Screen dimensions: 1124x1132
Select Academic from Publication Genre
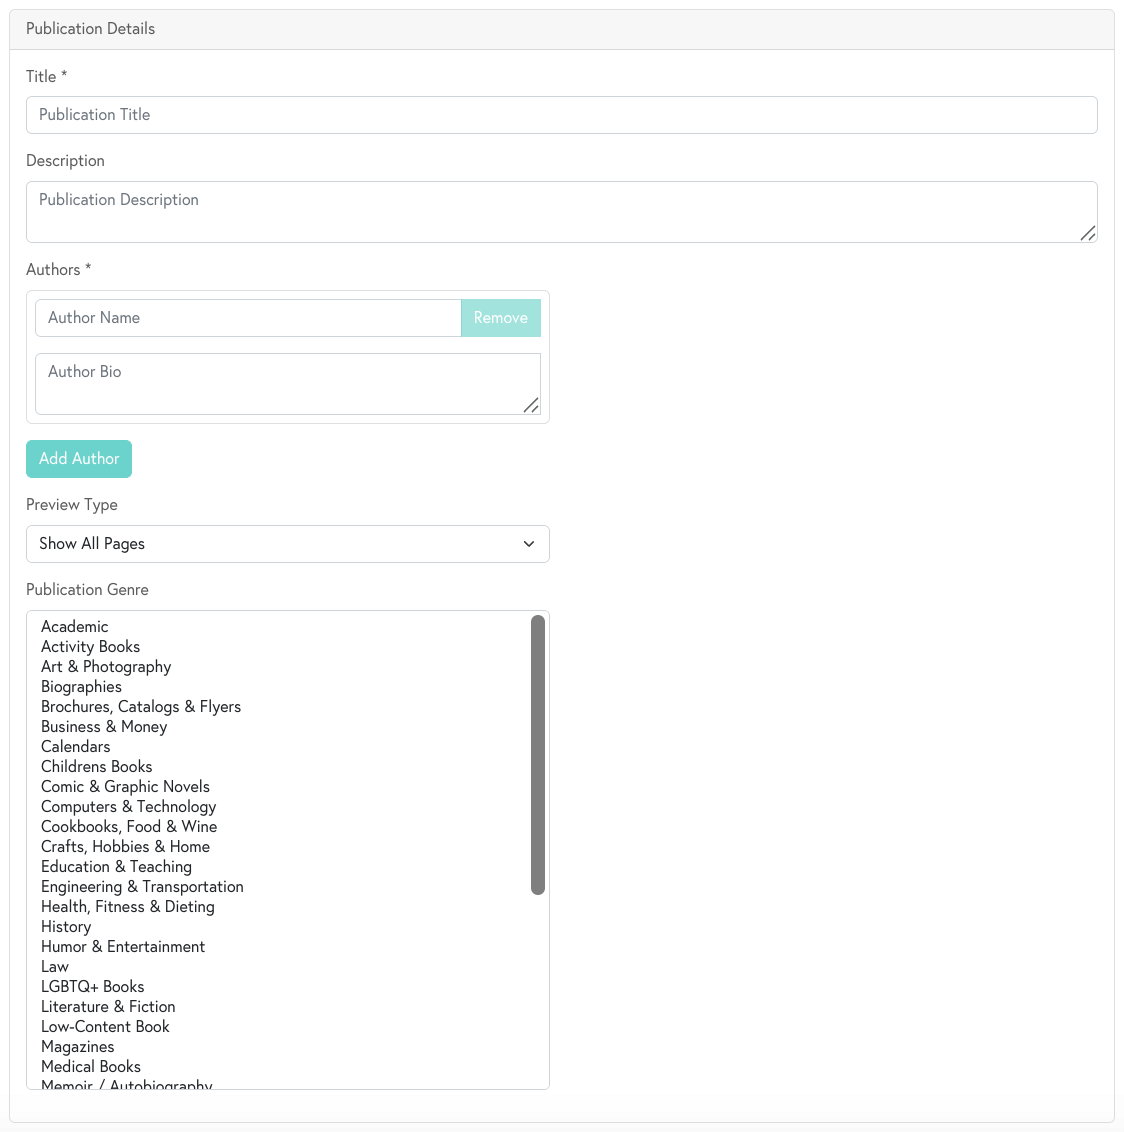coord(74,626)
